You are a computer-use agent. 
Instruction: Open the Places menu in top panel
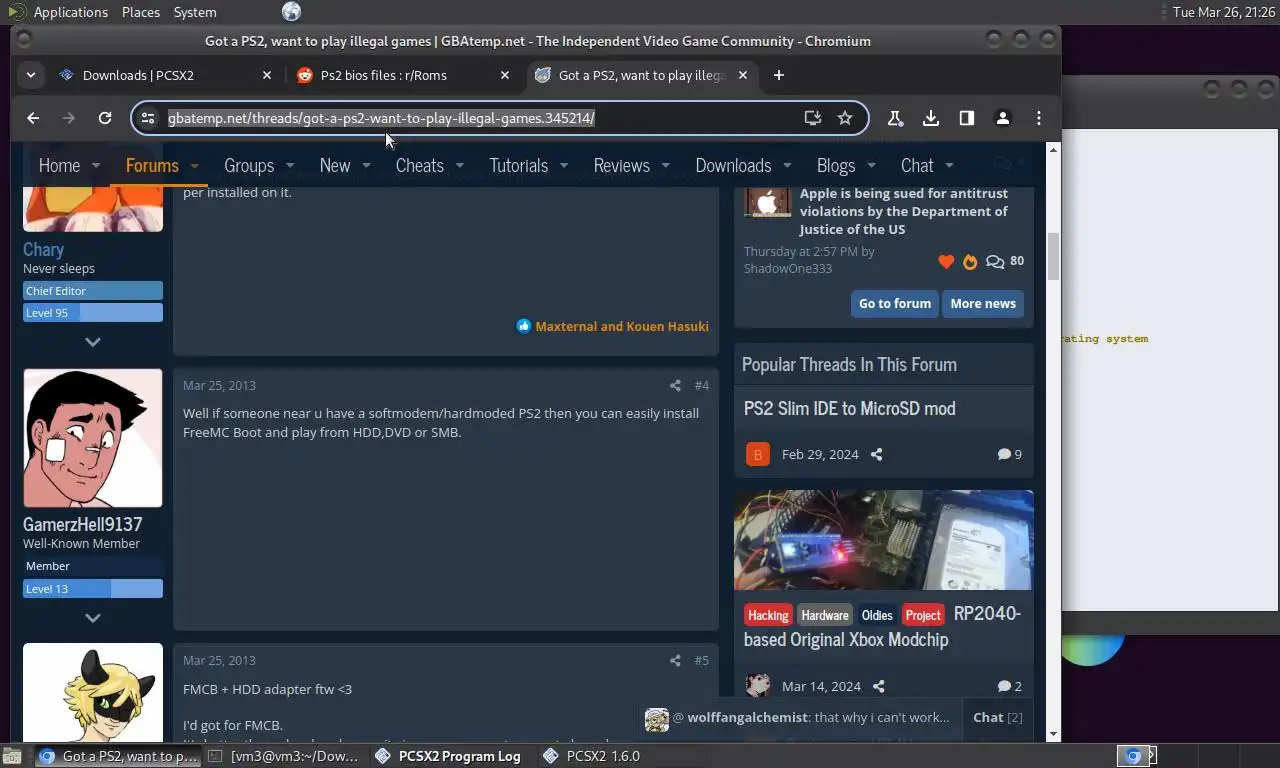point(141,12)
